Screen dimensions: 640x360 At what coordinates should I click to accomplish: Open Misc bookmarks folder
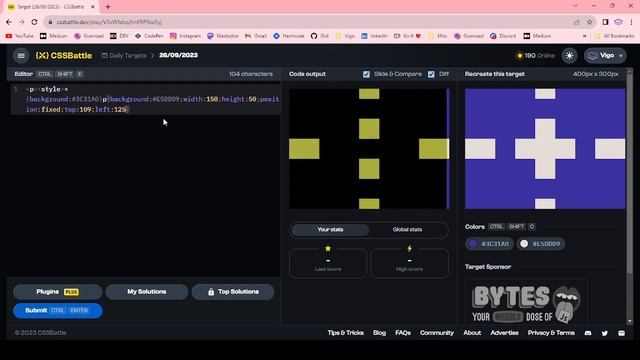click(x=438, y=36)
